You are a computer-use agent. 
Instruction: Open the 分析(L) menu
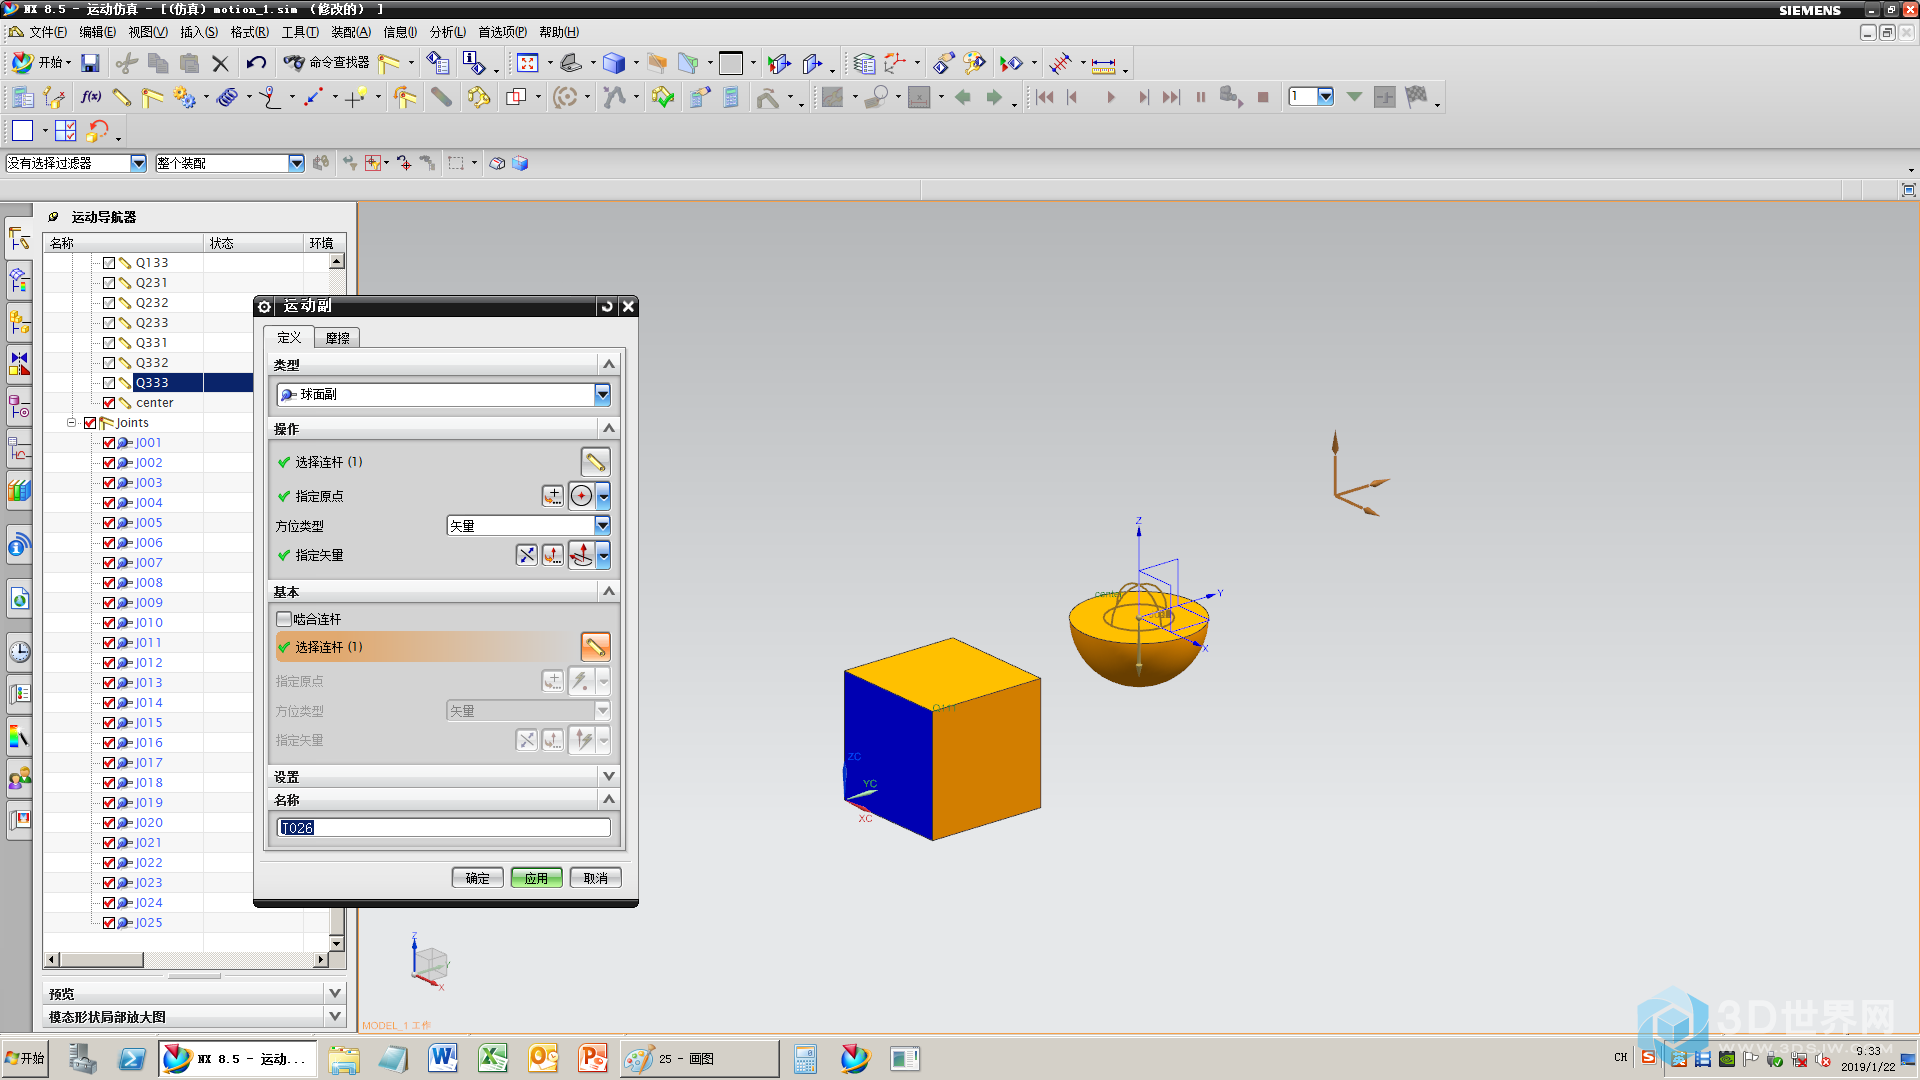coord(447,32)
